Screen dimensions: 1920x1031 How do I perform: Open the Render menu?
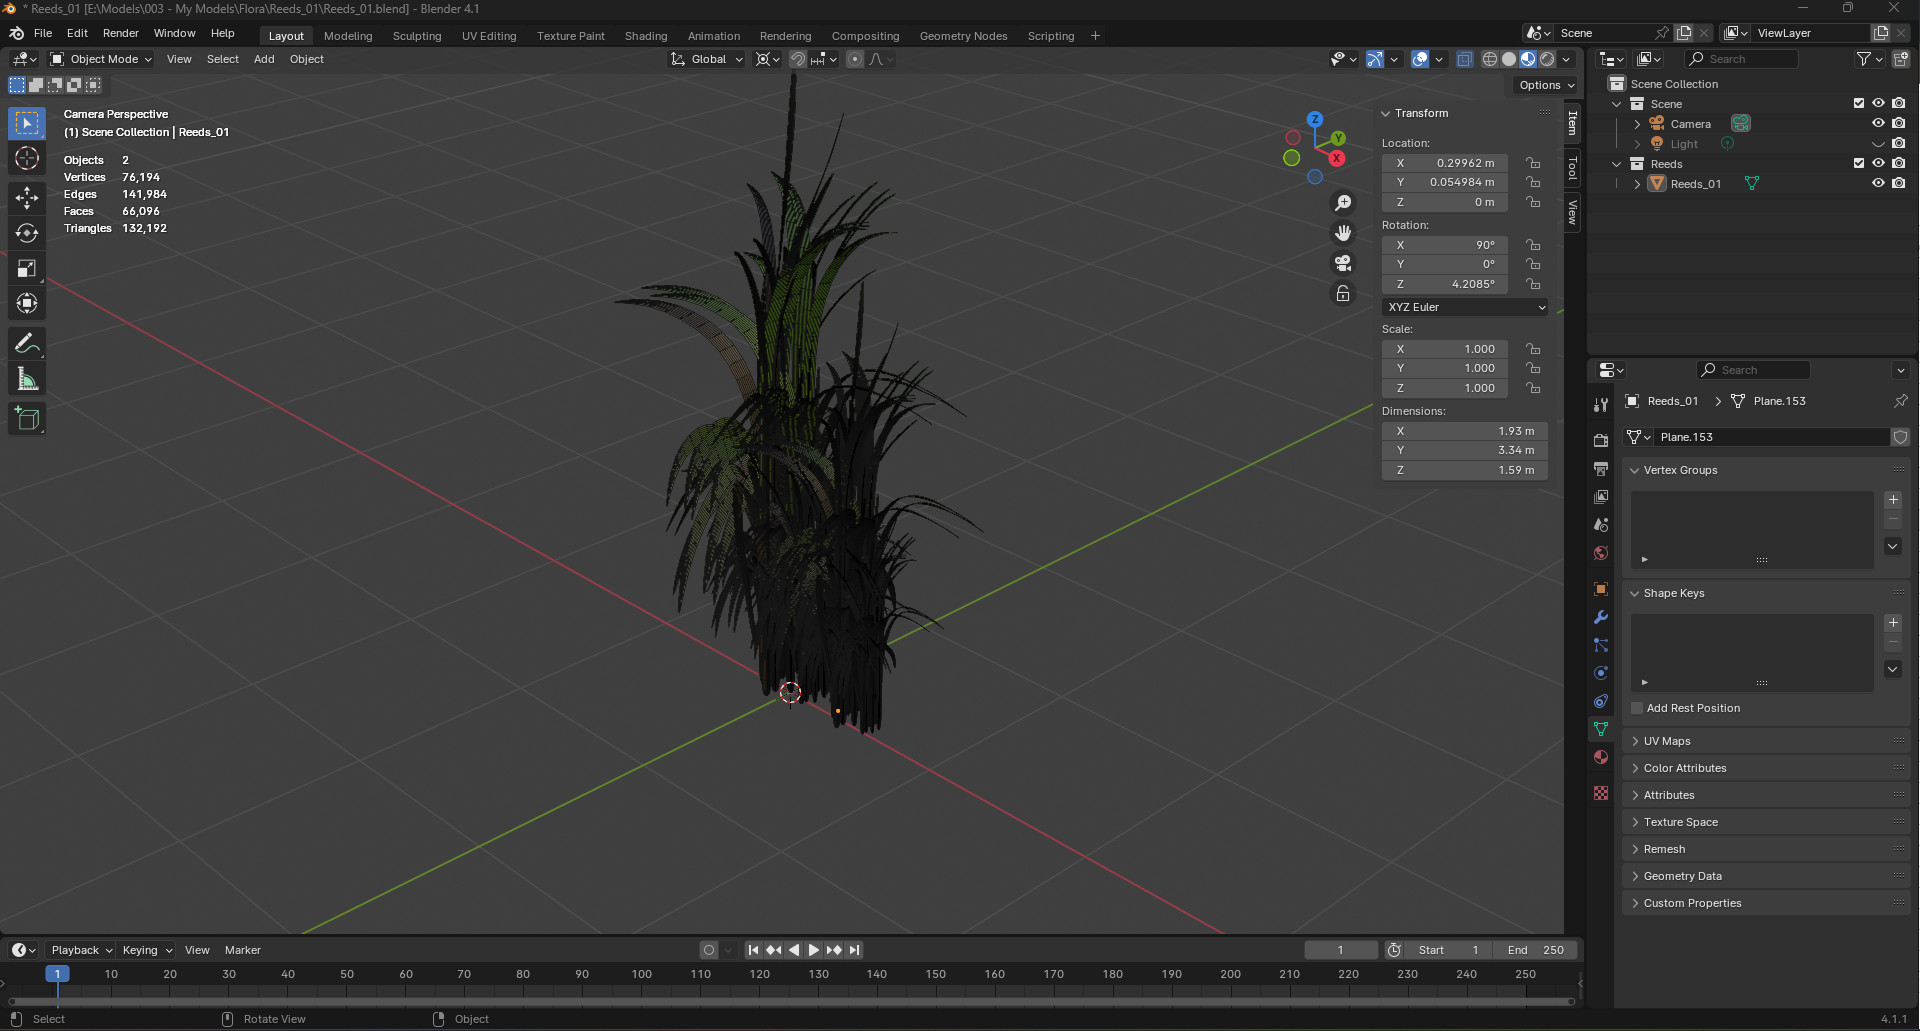(x=121, y=33)
